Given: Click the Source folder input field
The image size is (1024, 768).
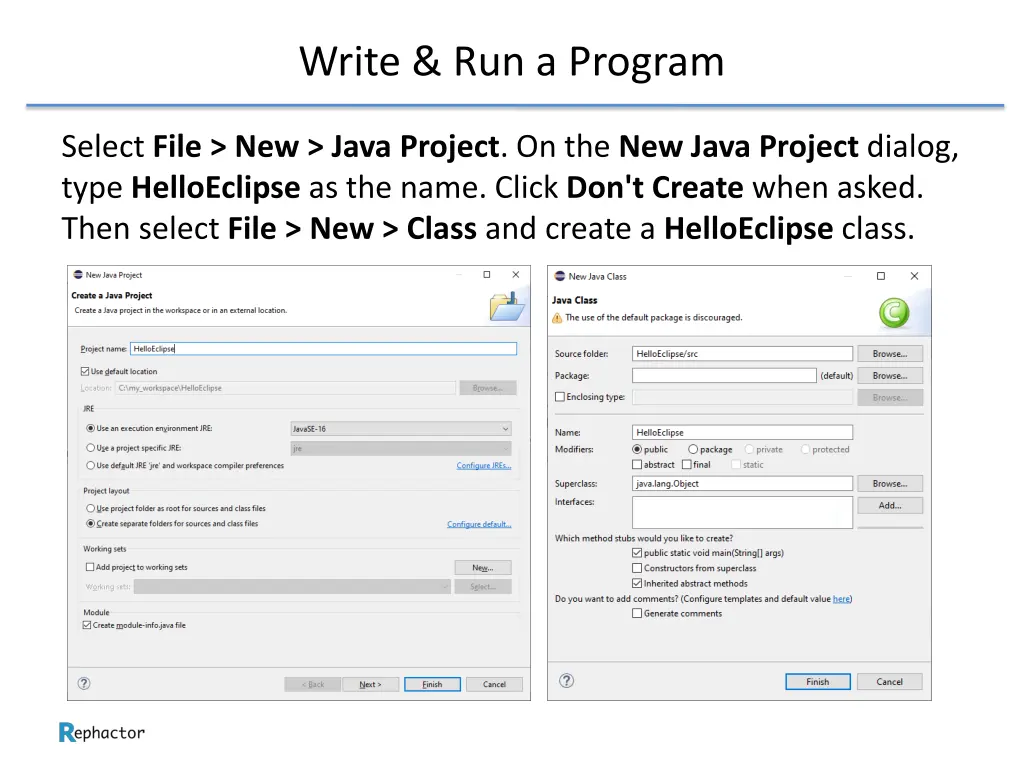Looking at the screenshot, I should (x=742, y=354).
